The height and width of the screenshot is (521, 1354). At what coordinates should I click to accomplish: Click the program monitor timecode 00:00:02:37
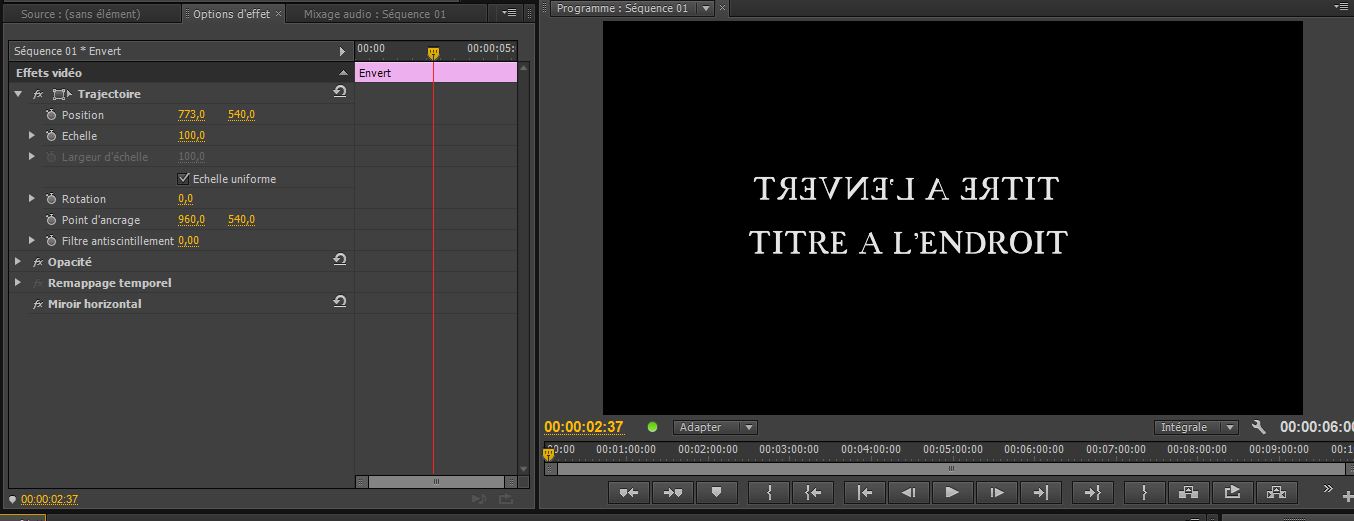click(583, 427)
